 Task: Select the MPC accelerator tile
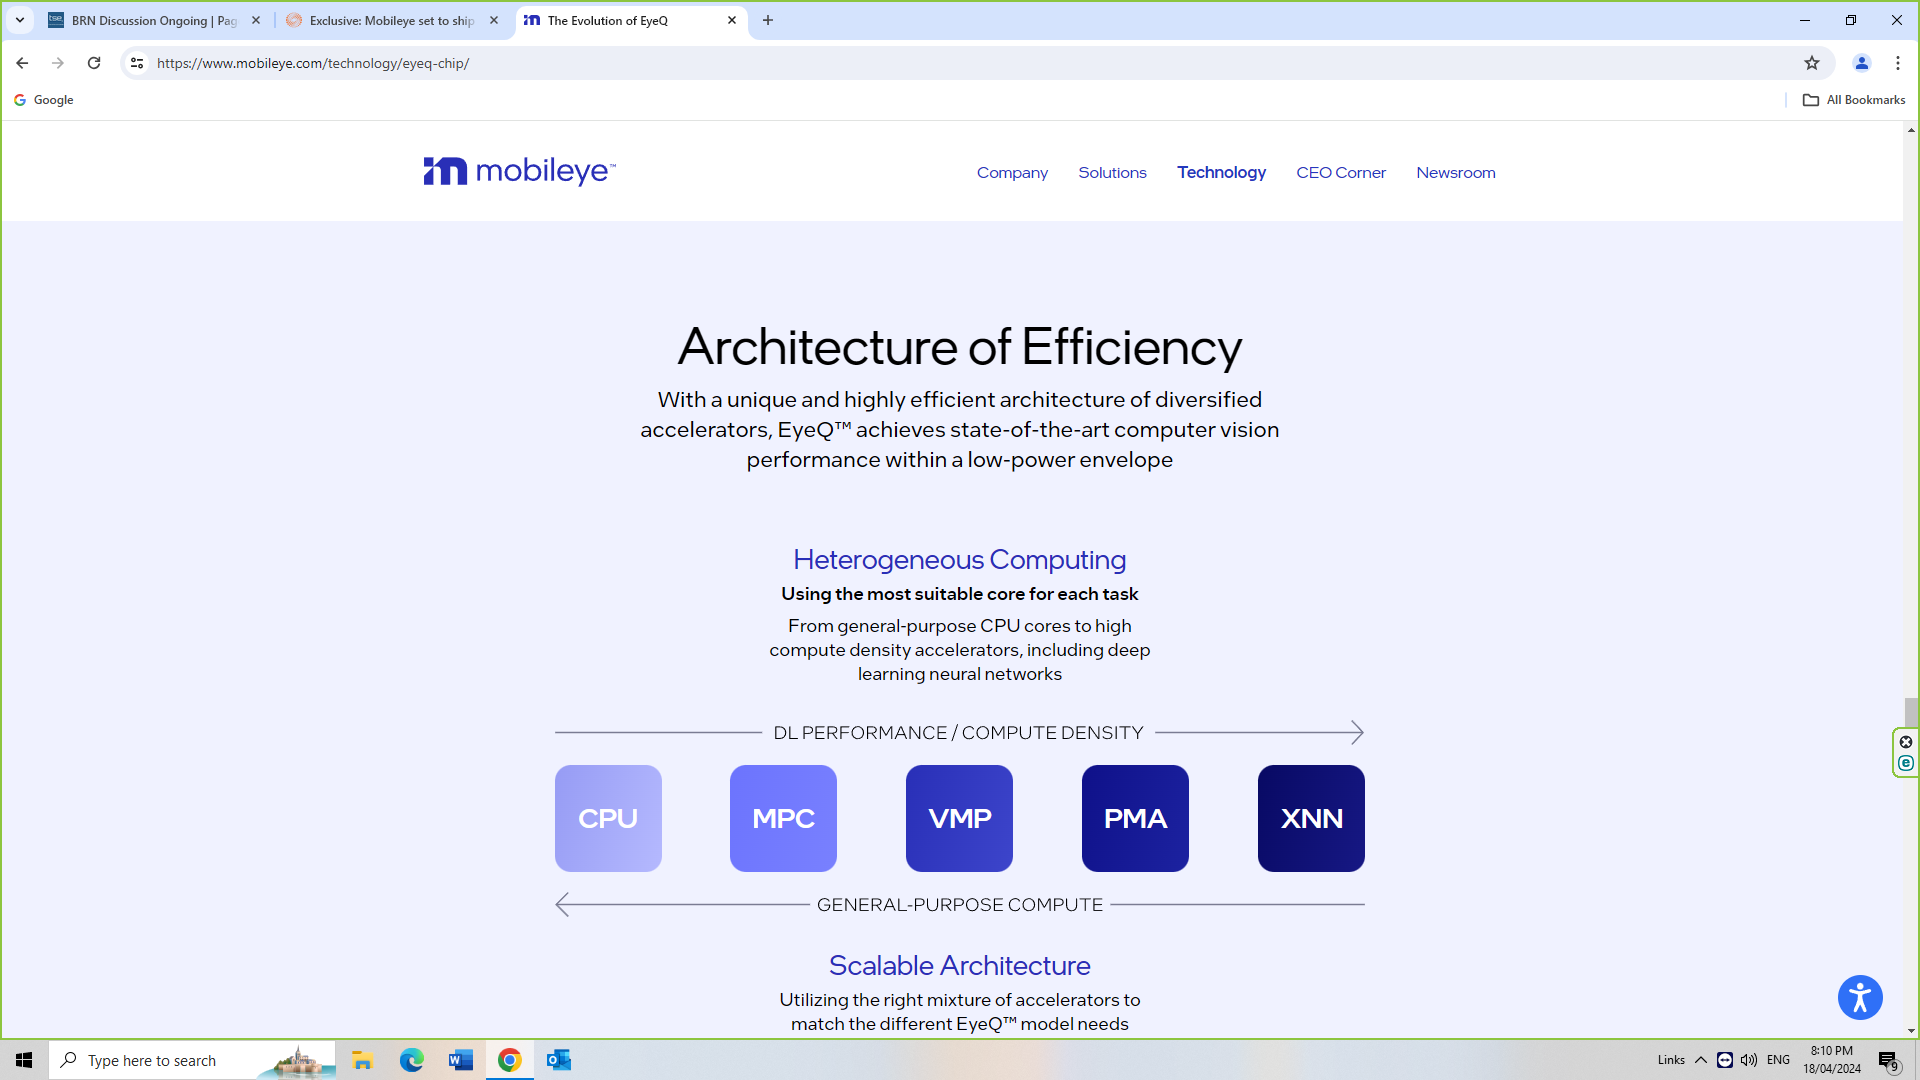(x=783, y=818)
